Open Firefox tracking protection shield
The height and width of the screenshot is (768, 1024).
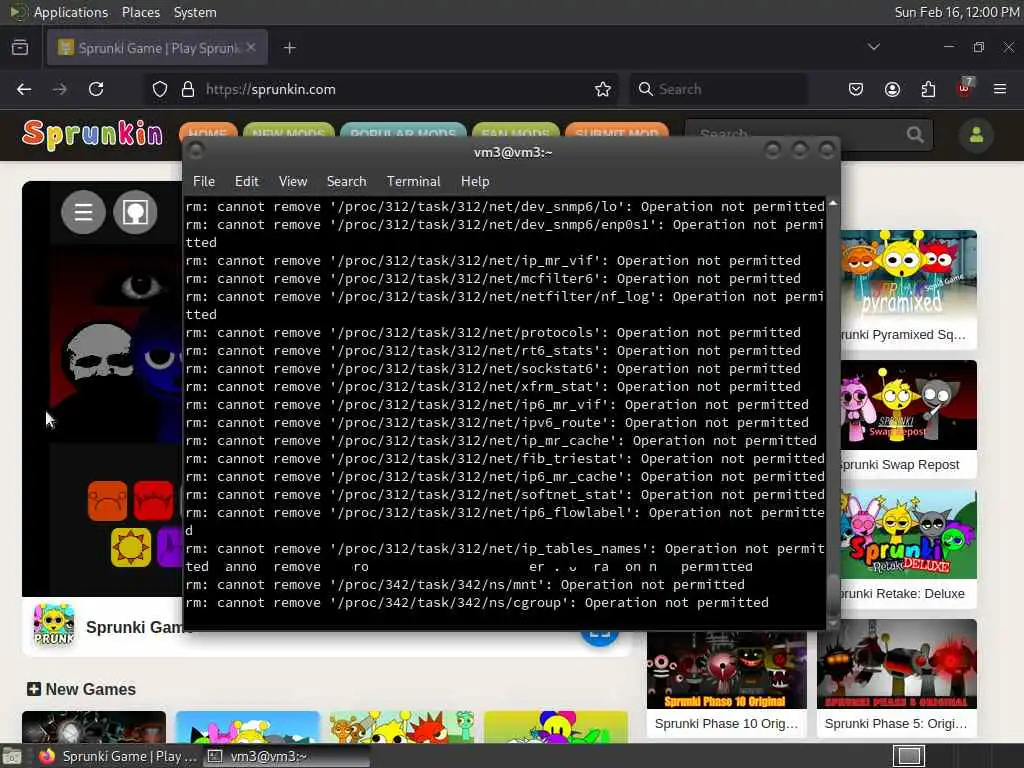tap(160, 89)
